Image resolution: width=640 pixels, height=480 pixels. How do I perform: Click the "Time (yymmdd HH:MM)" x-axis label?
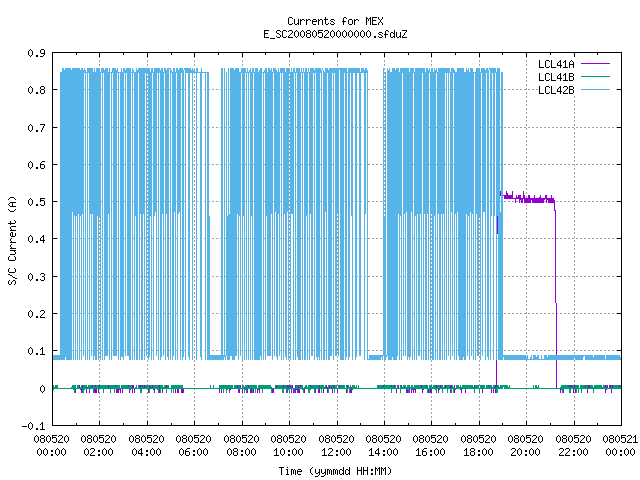tap(335, 471)
